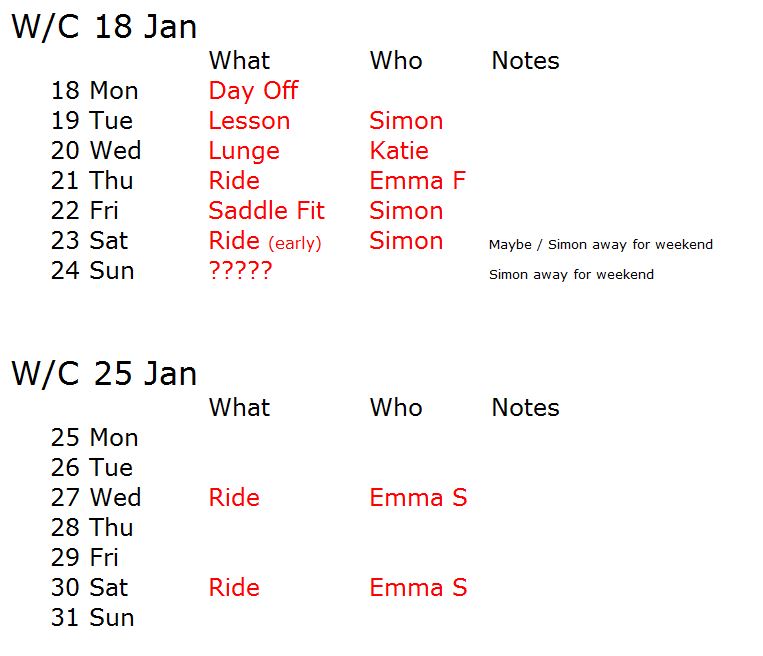Select the "25 Mon" date label
The width and height of the screenshot is (763, 656).
tap(95, 438)
